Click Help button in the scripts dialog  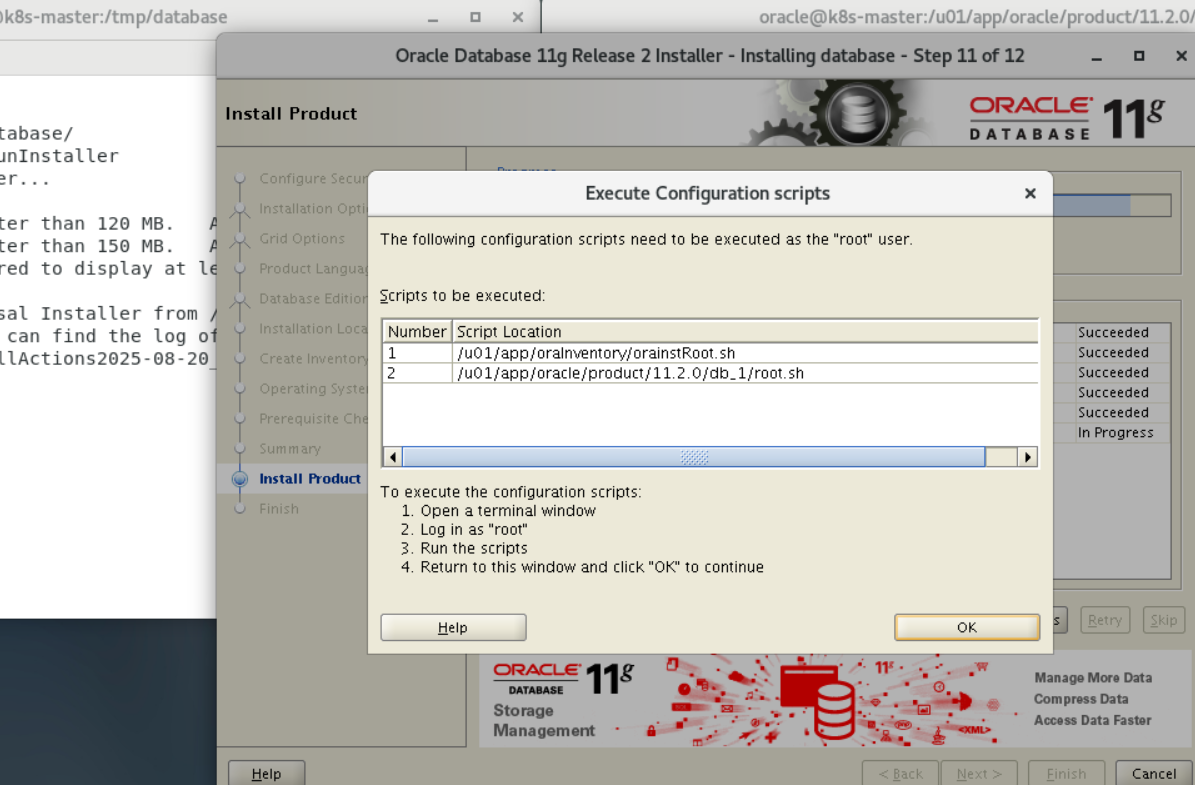[453, 627]
